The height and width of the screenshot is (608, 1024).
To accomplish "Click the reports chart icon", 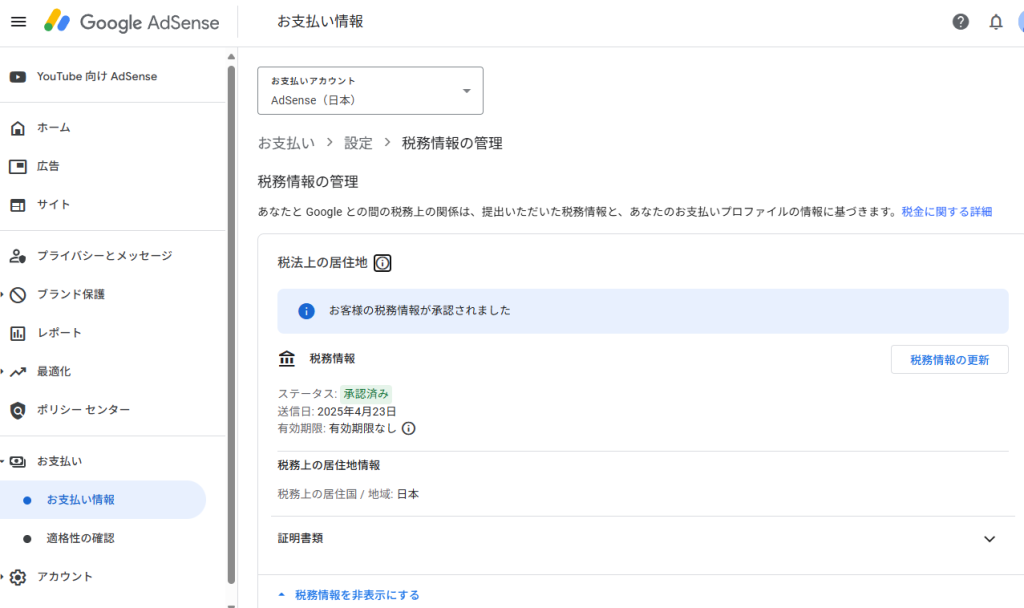I will (x=18, y=333).
